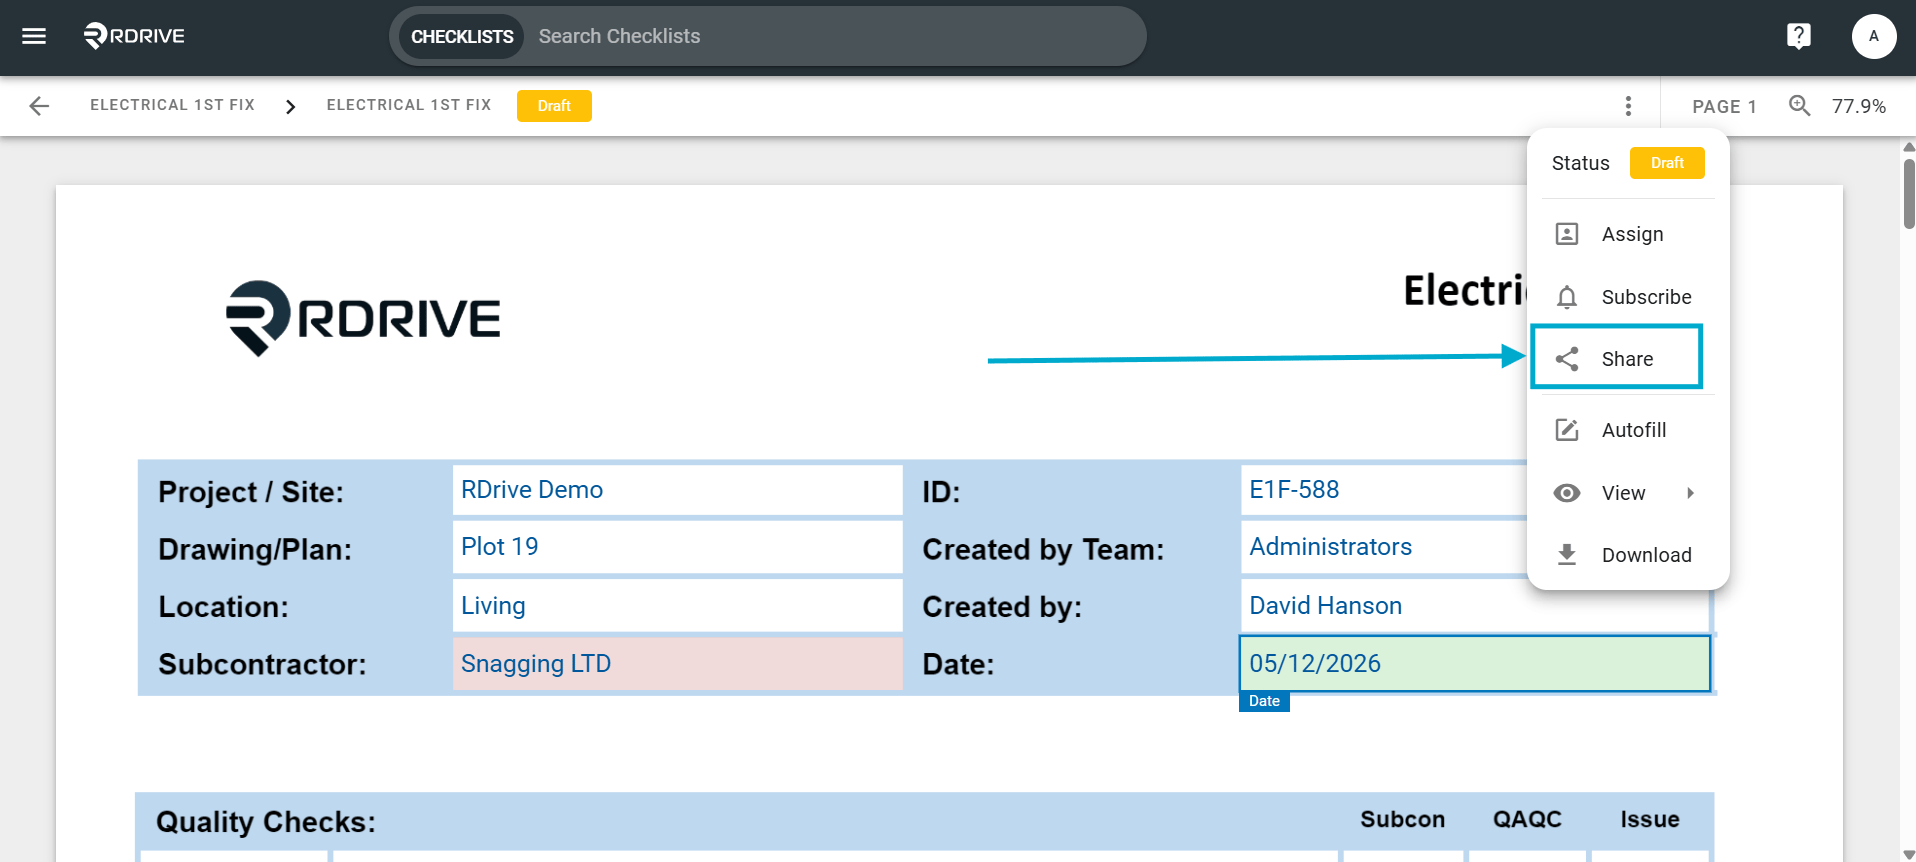Screen dimensions: 1916x862
Task: Click the CHECKLISTS button in search bar
Action: (462, 36)
